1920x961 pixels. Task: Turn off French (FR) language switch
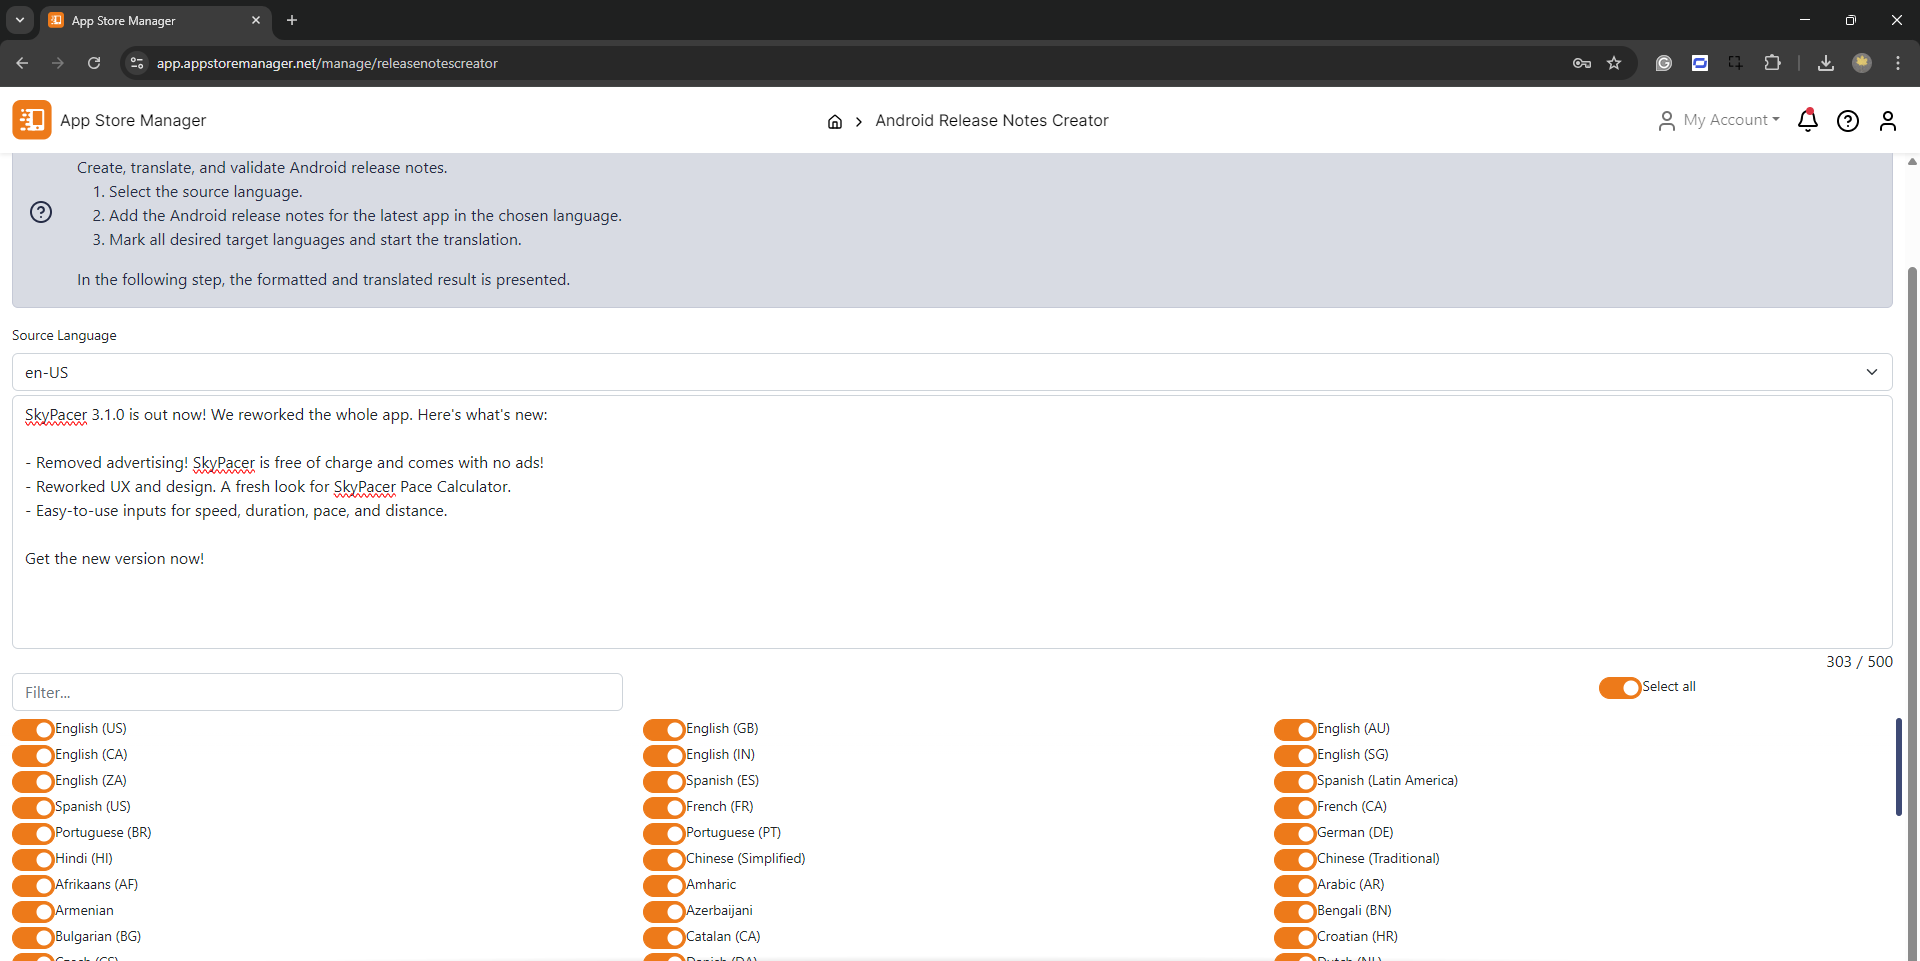coord(664,807)
